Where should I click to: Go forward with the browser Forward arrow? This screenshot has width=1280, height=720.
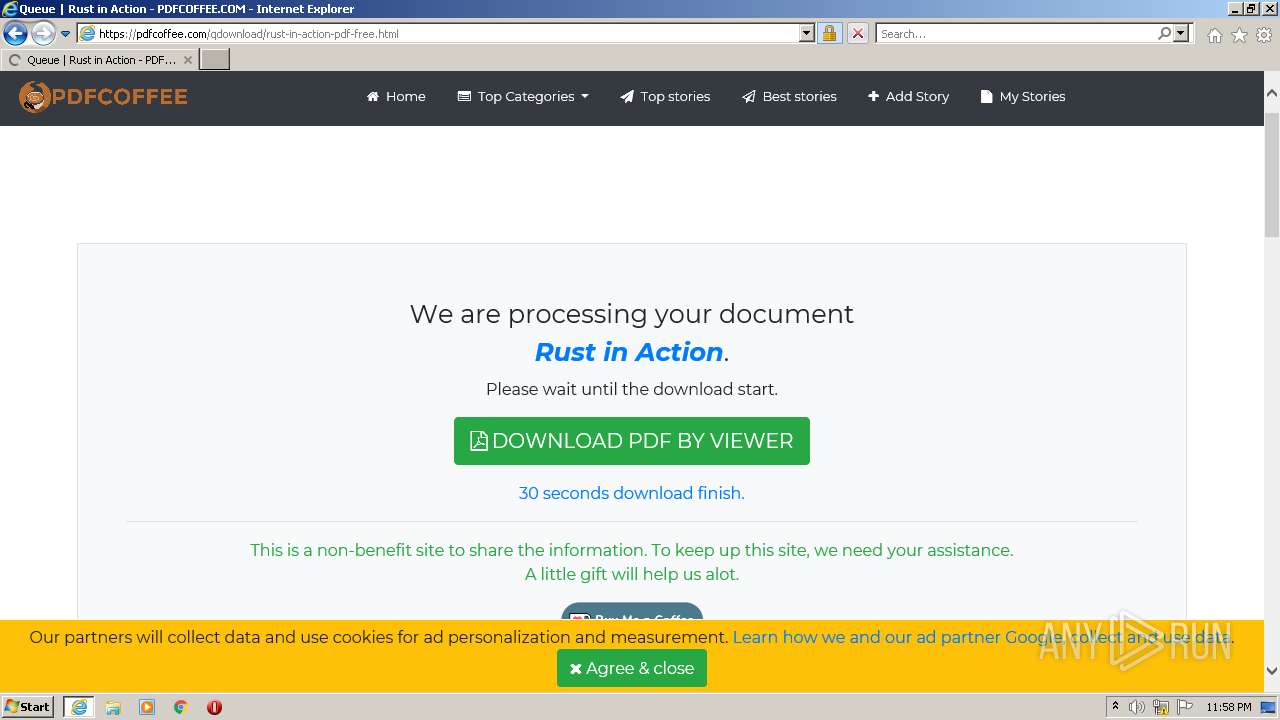click(42, 33)
